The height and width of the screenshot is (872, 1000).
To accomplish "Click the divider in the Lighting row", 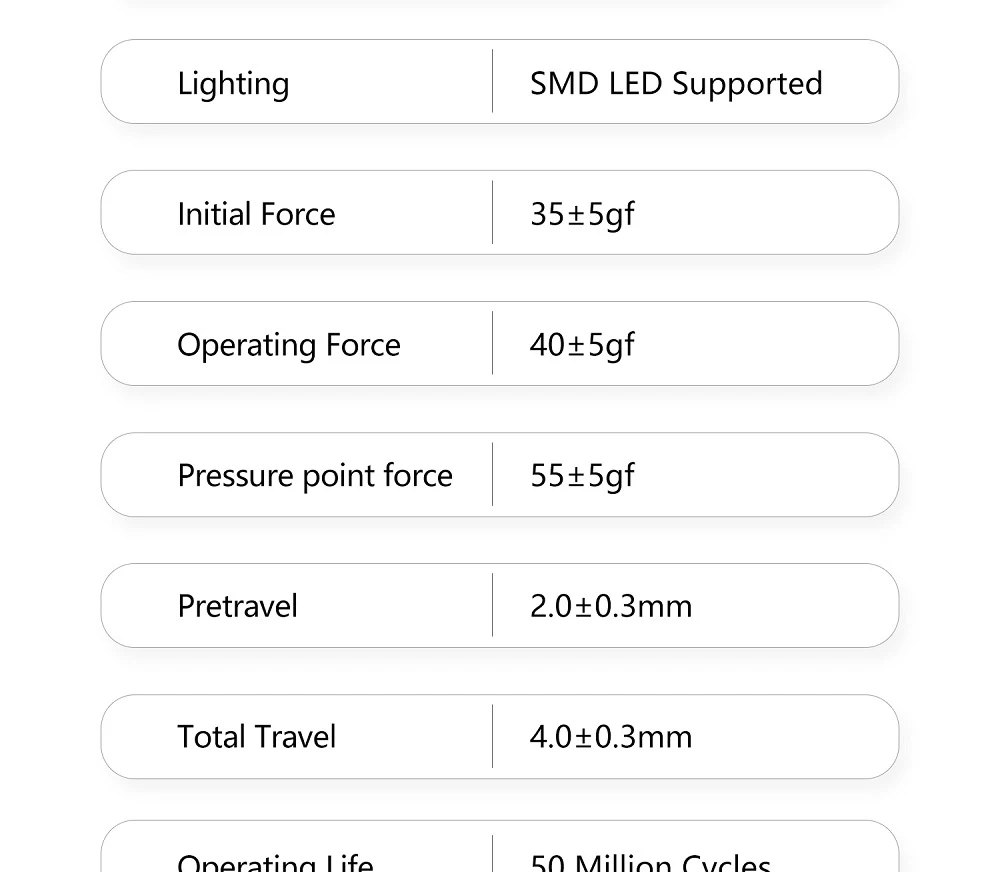I will click(493, 81).
